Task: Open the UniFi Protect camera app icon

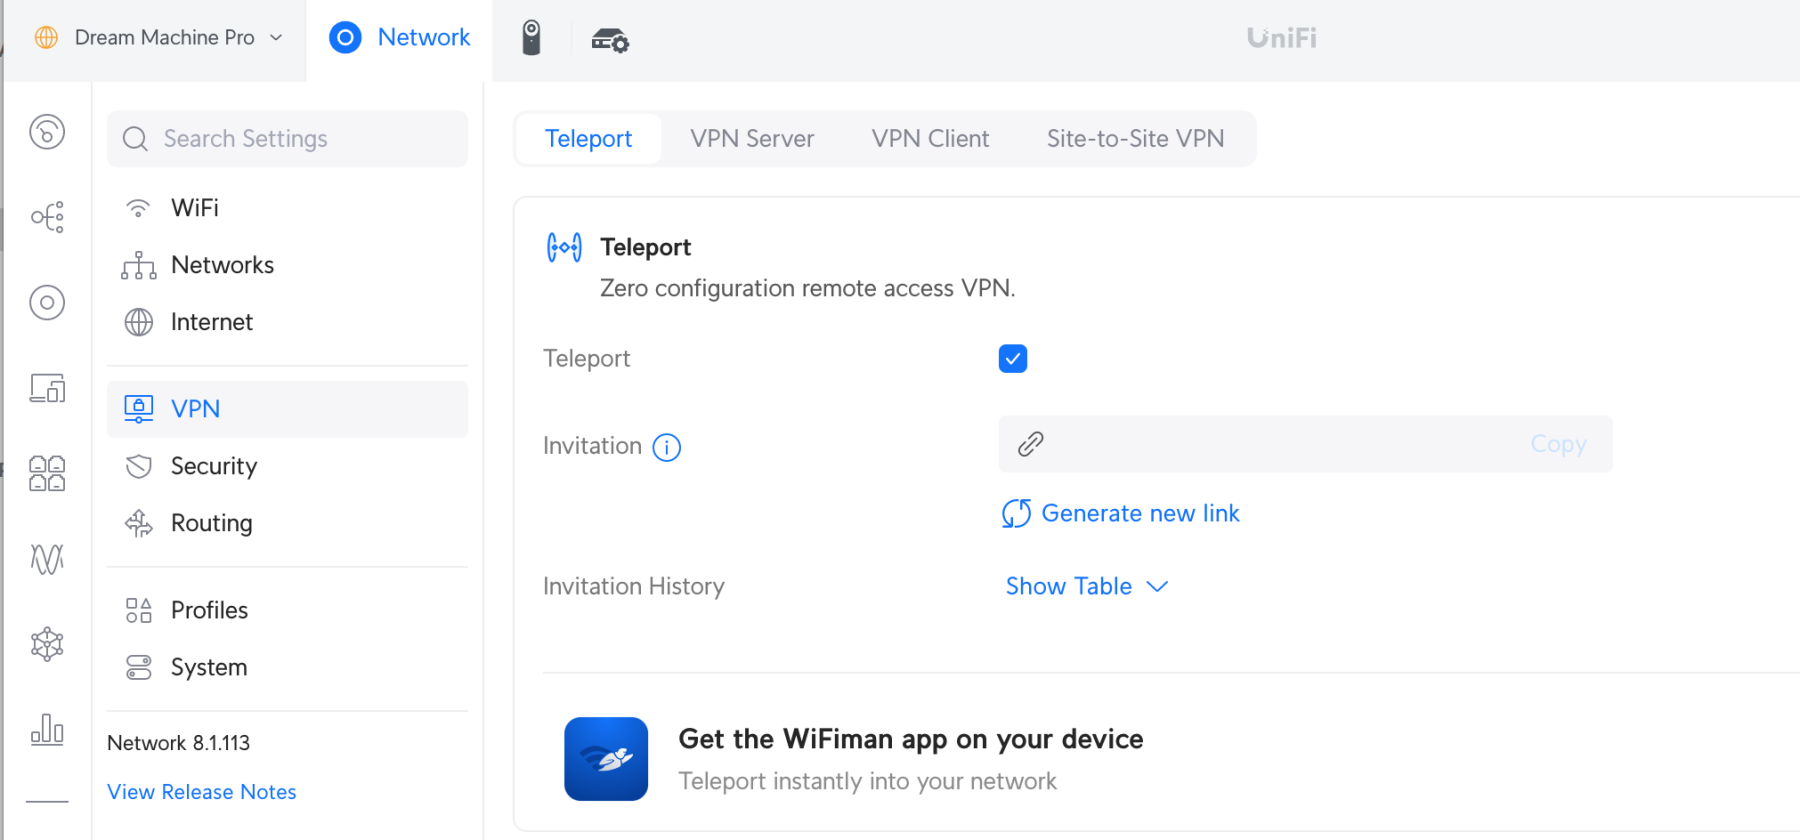Action: point(531,38)
